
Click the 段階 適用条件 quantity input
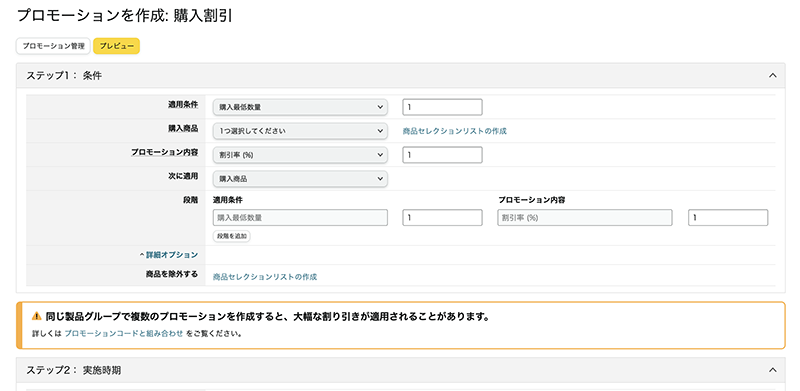[x=442, y=217]
